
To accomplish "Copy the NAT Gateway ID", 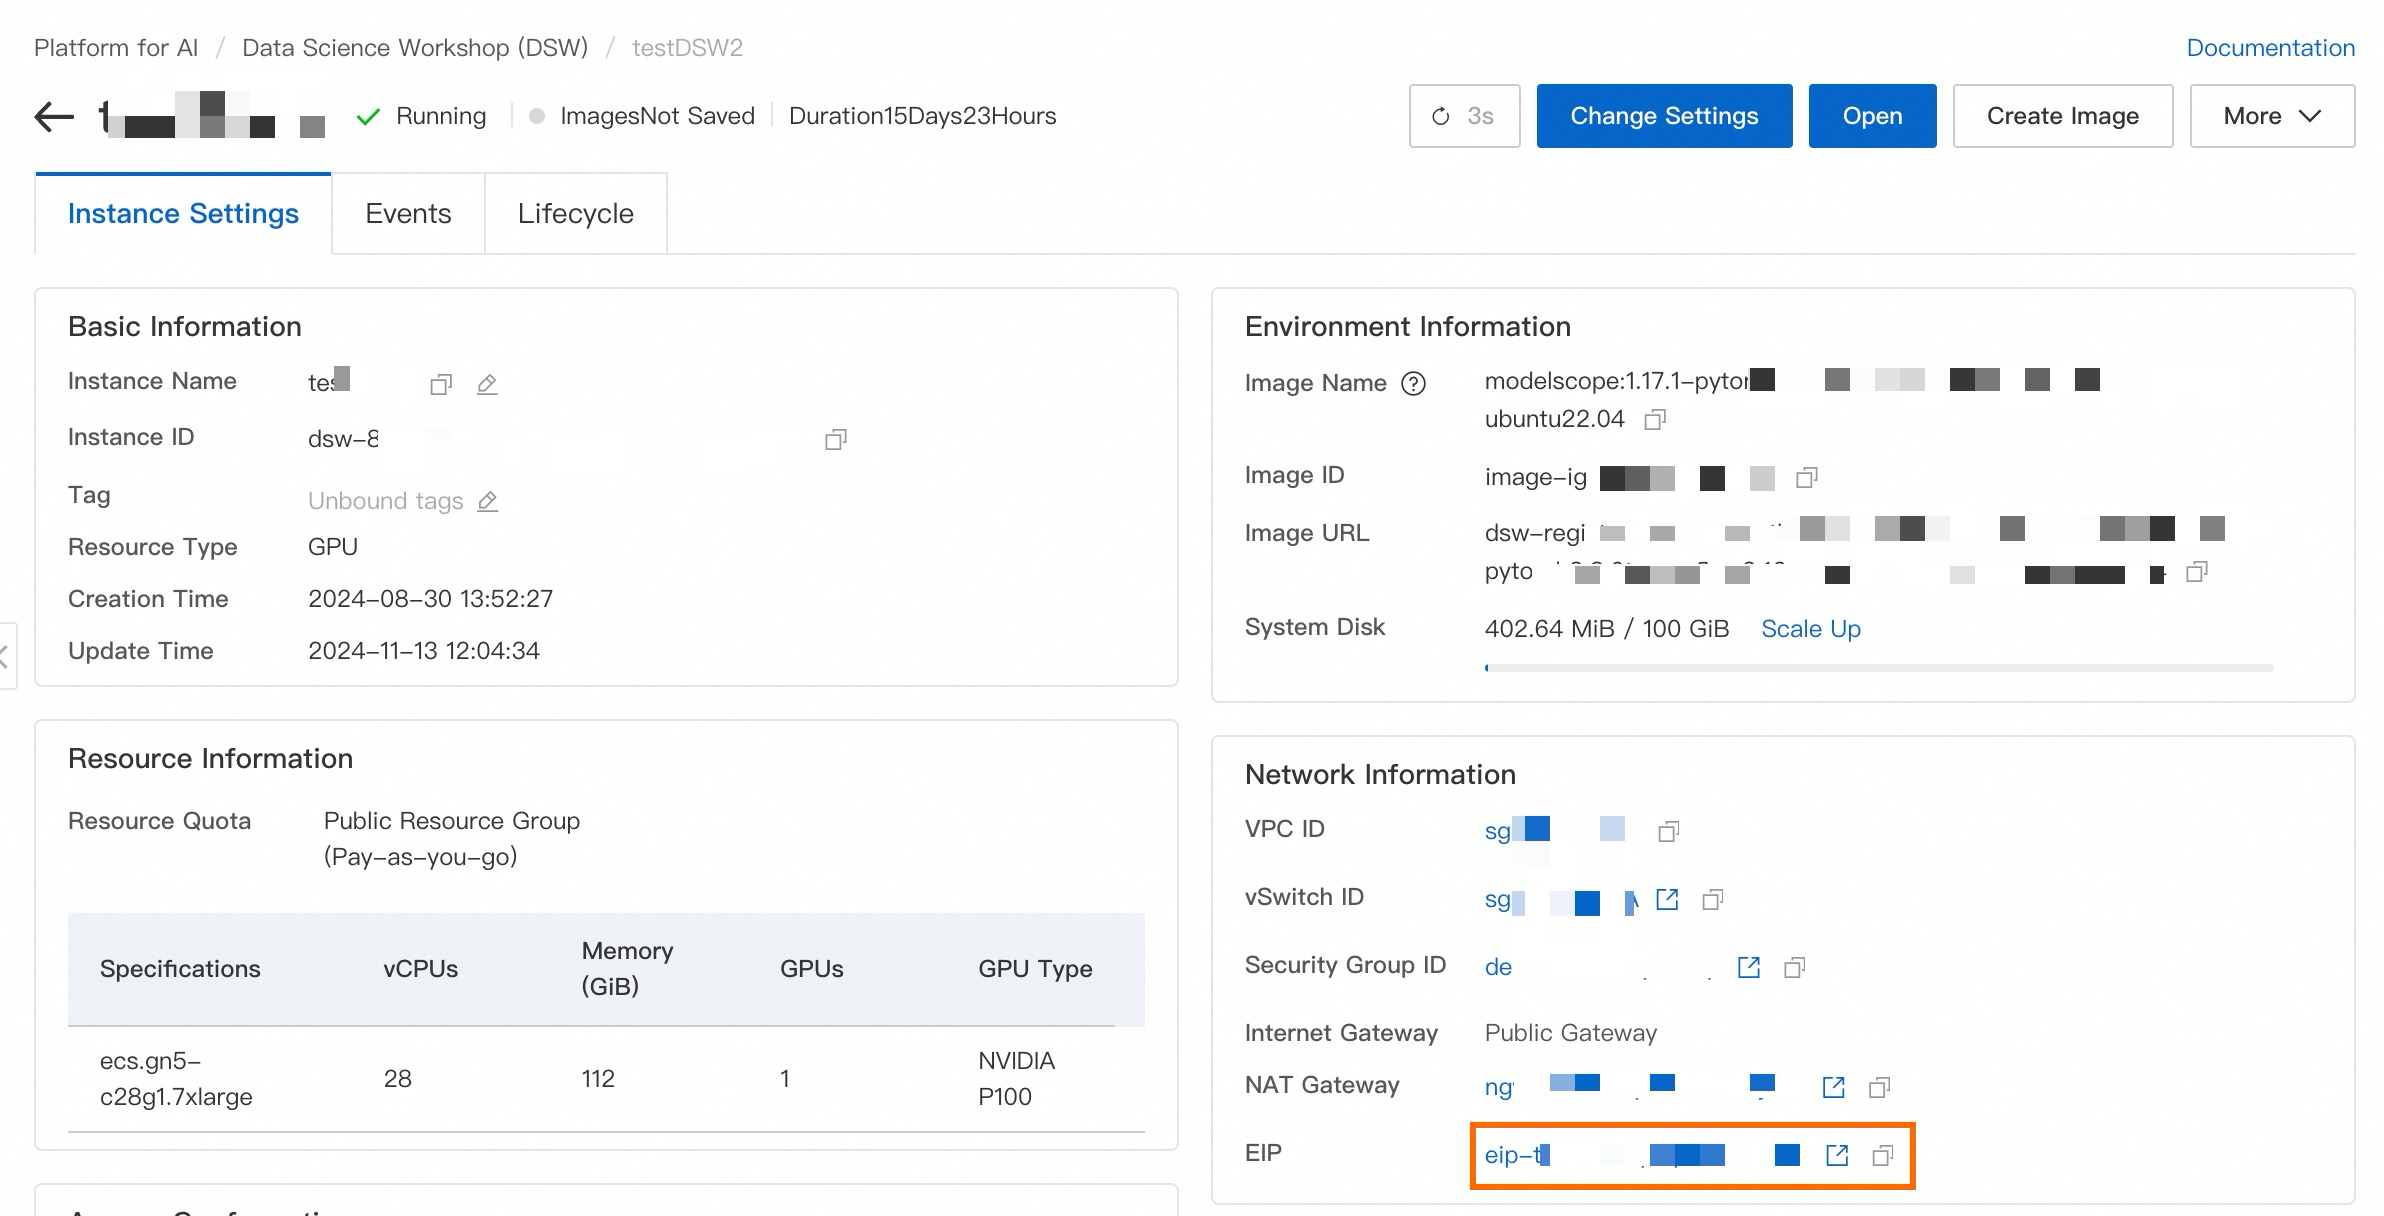I will click(1880, 1088).
